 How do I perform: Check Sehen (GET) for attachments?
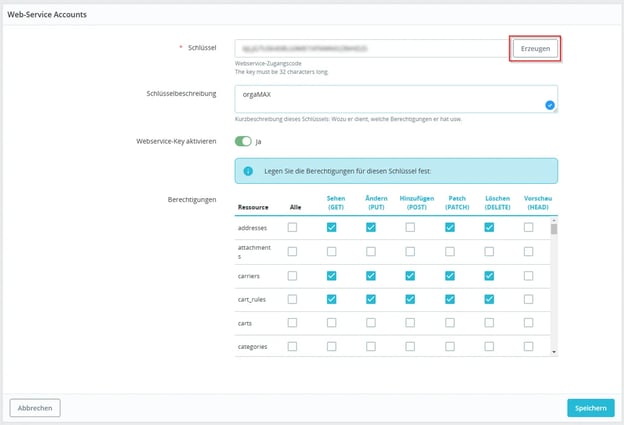[331, 251]
